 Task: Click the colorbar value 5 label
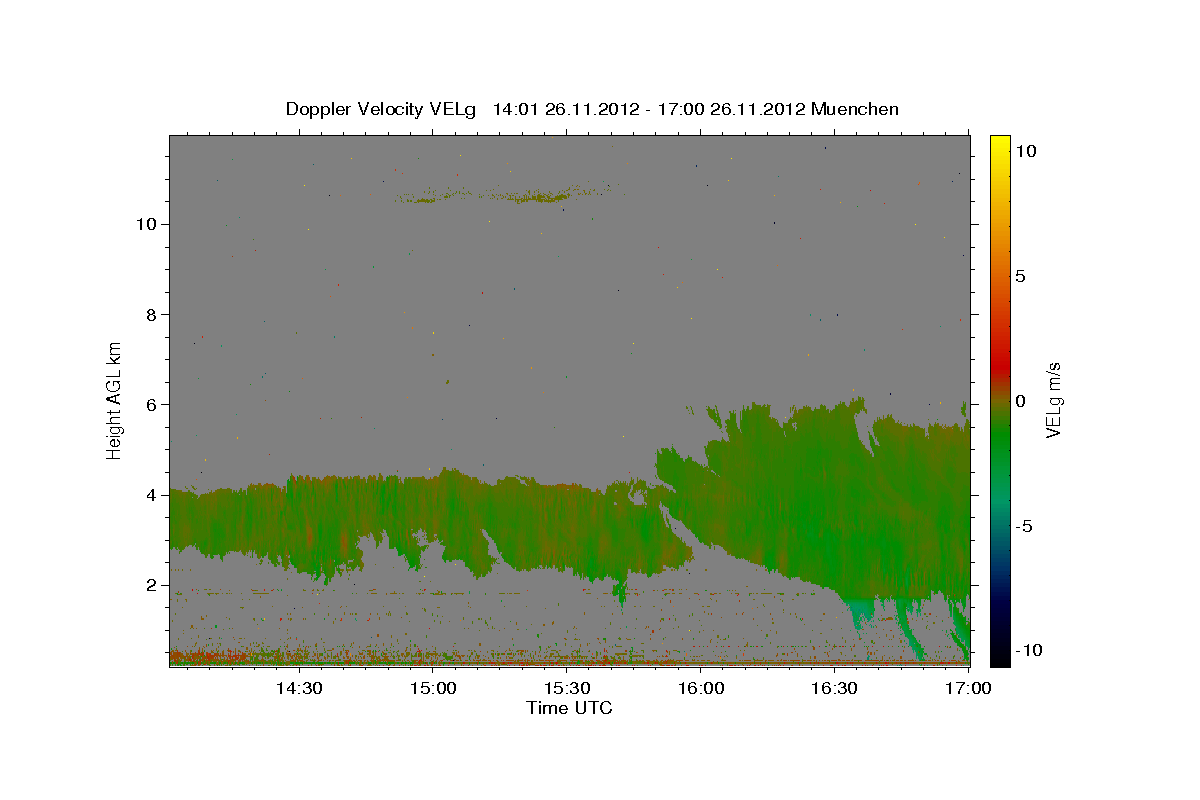pos(1020,276)
